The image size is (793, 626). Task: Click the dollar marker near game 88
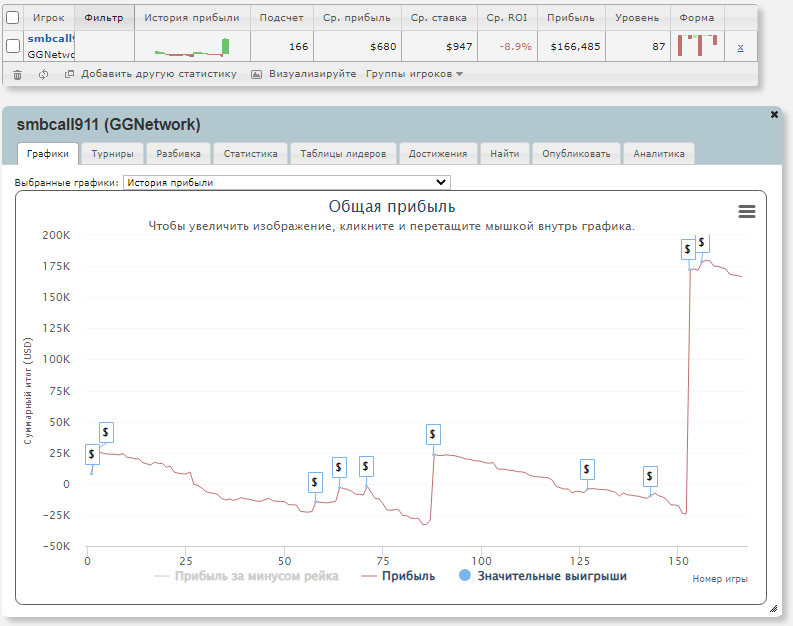point(433,434)
